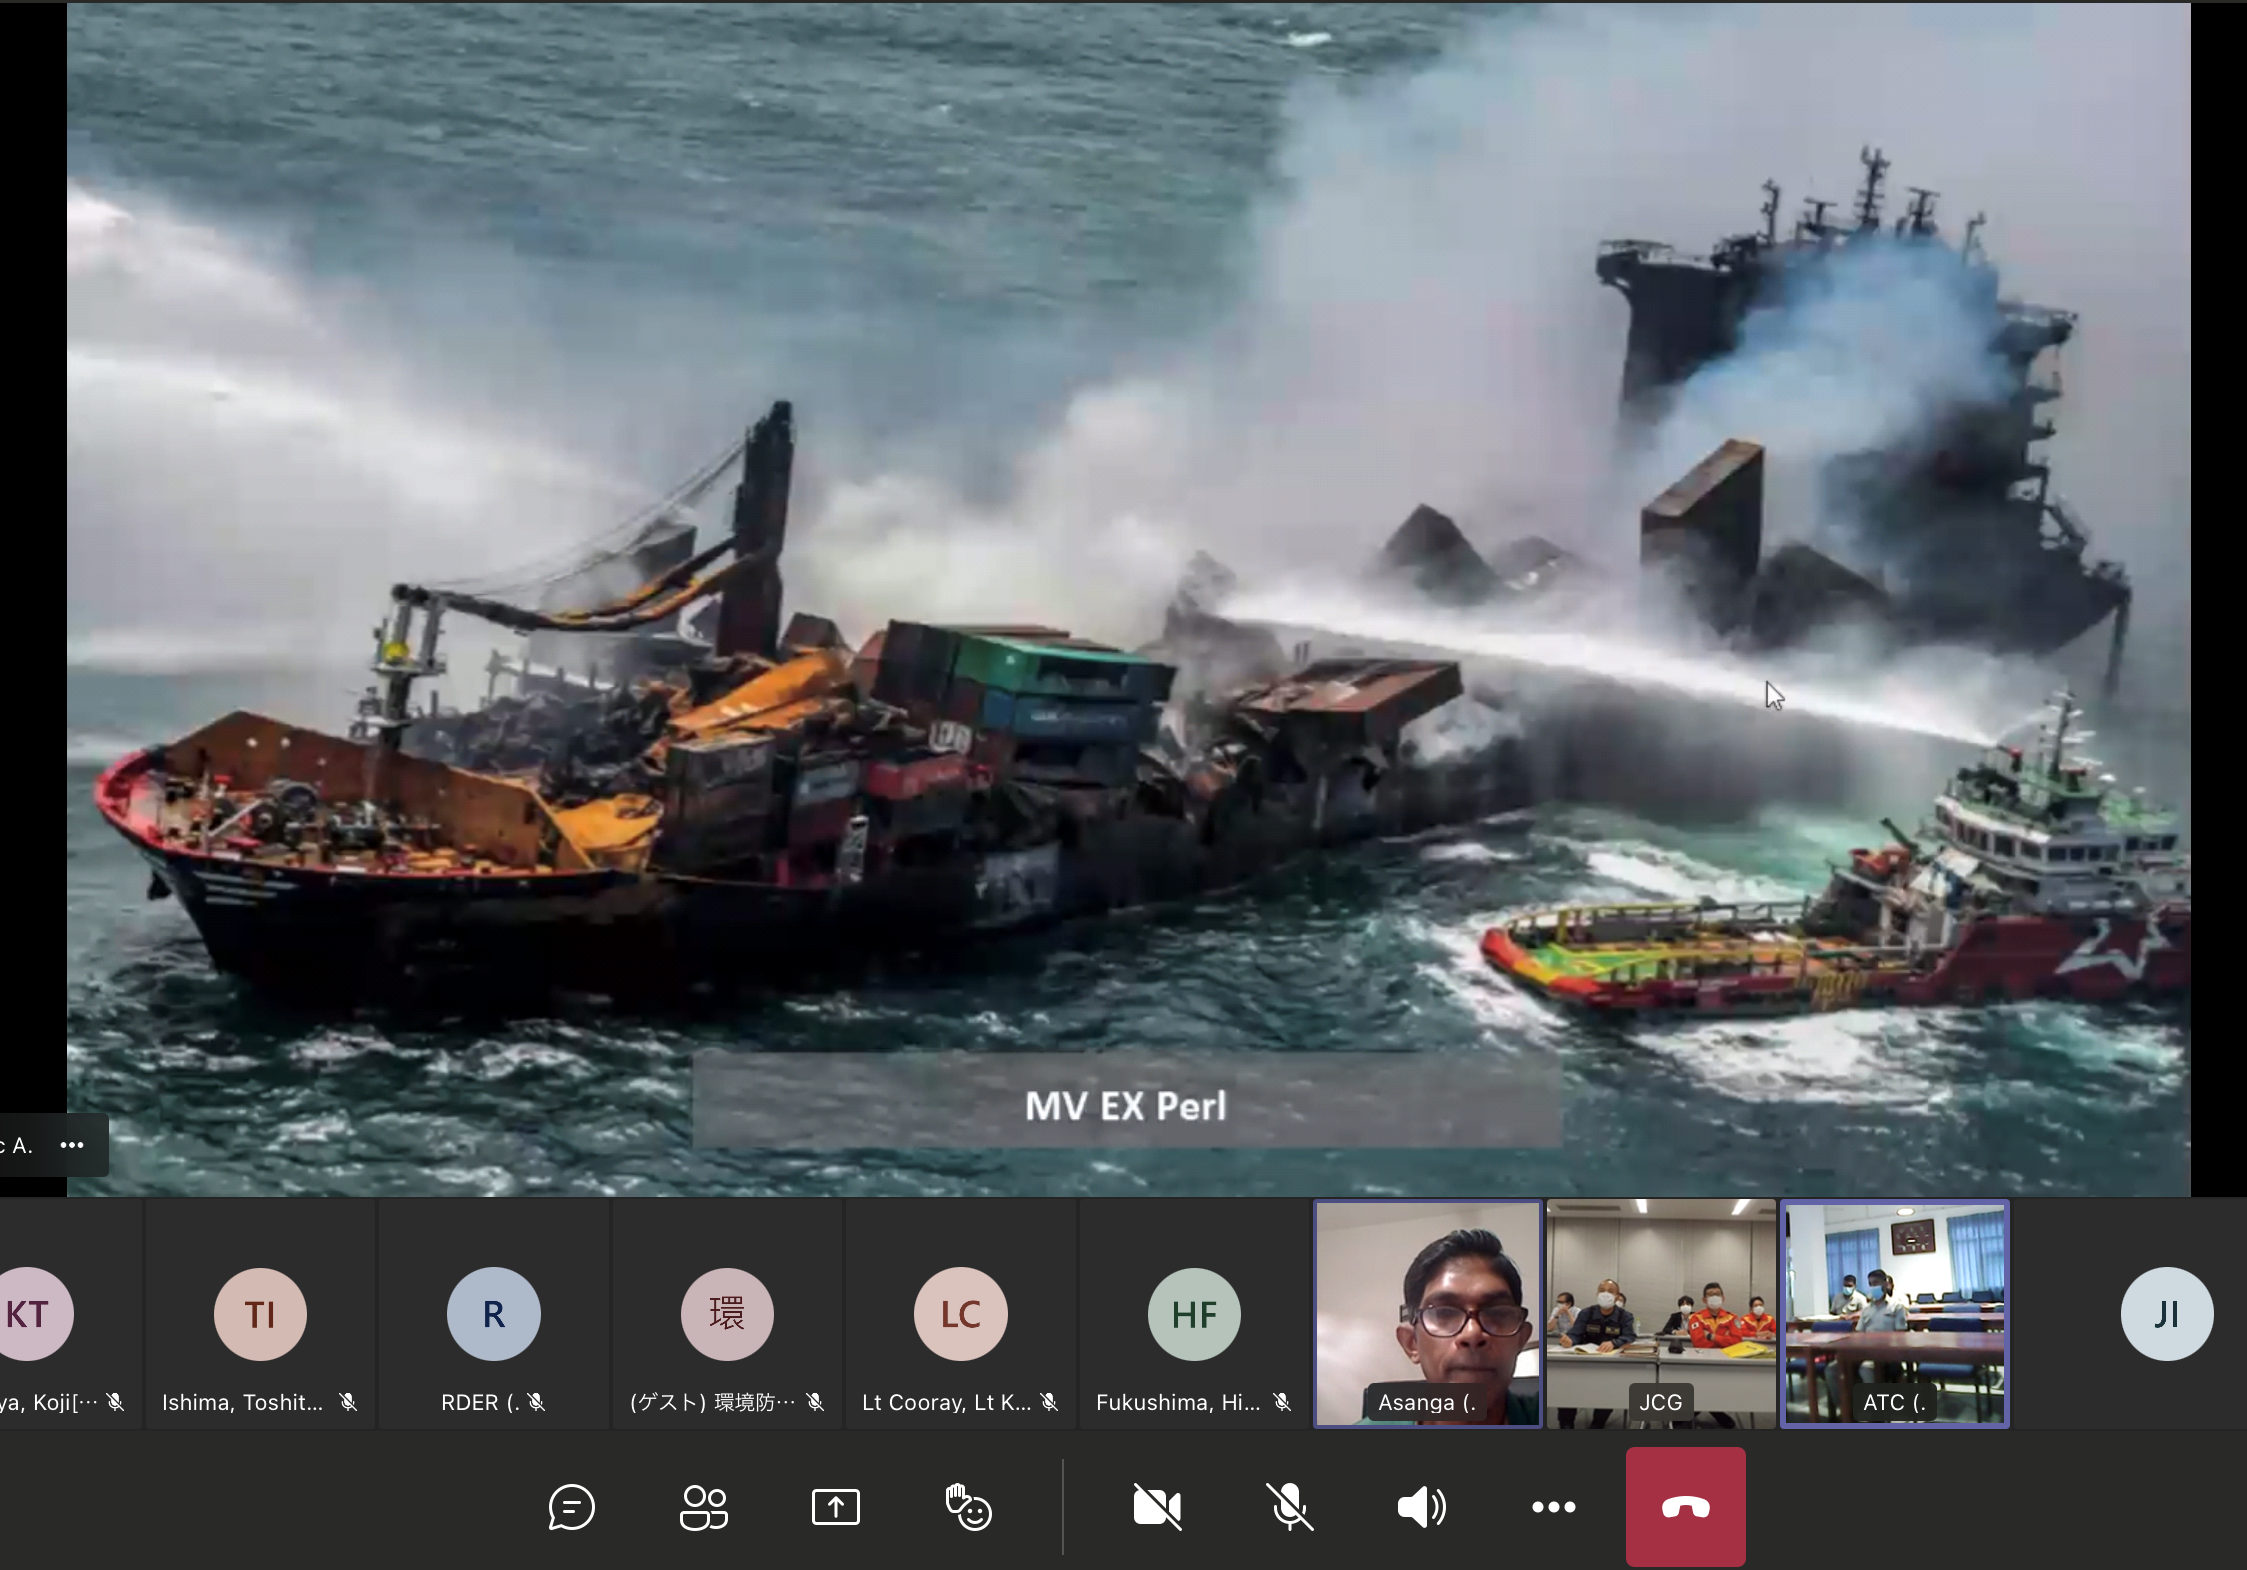Screen dimensions: 2247x1570
Task: Click the RDER participant avatar
Action: point(493,1314)
